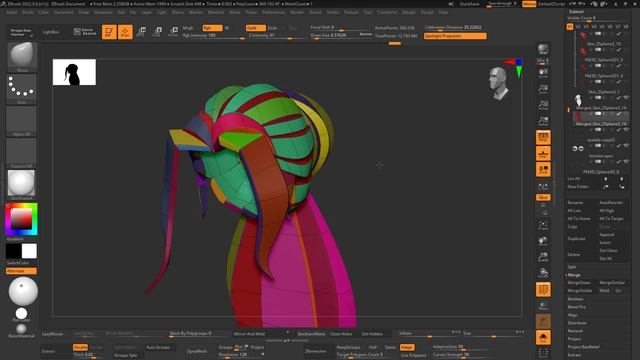Click the Transp transparency icon
The height and width of the screenshot is (360, 640).
tap(543, 306)
